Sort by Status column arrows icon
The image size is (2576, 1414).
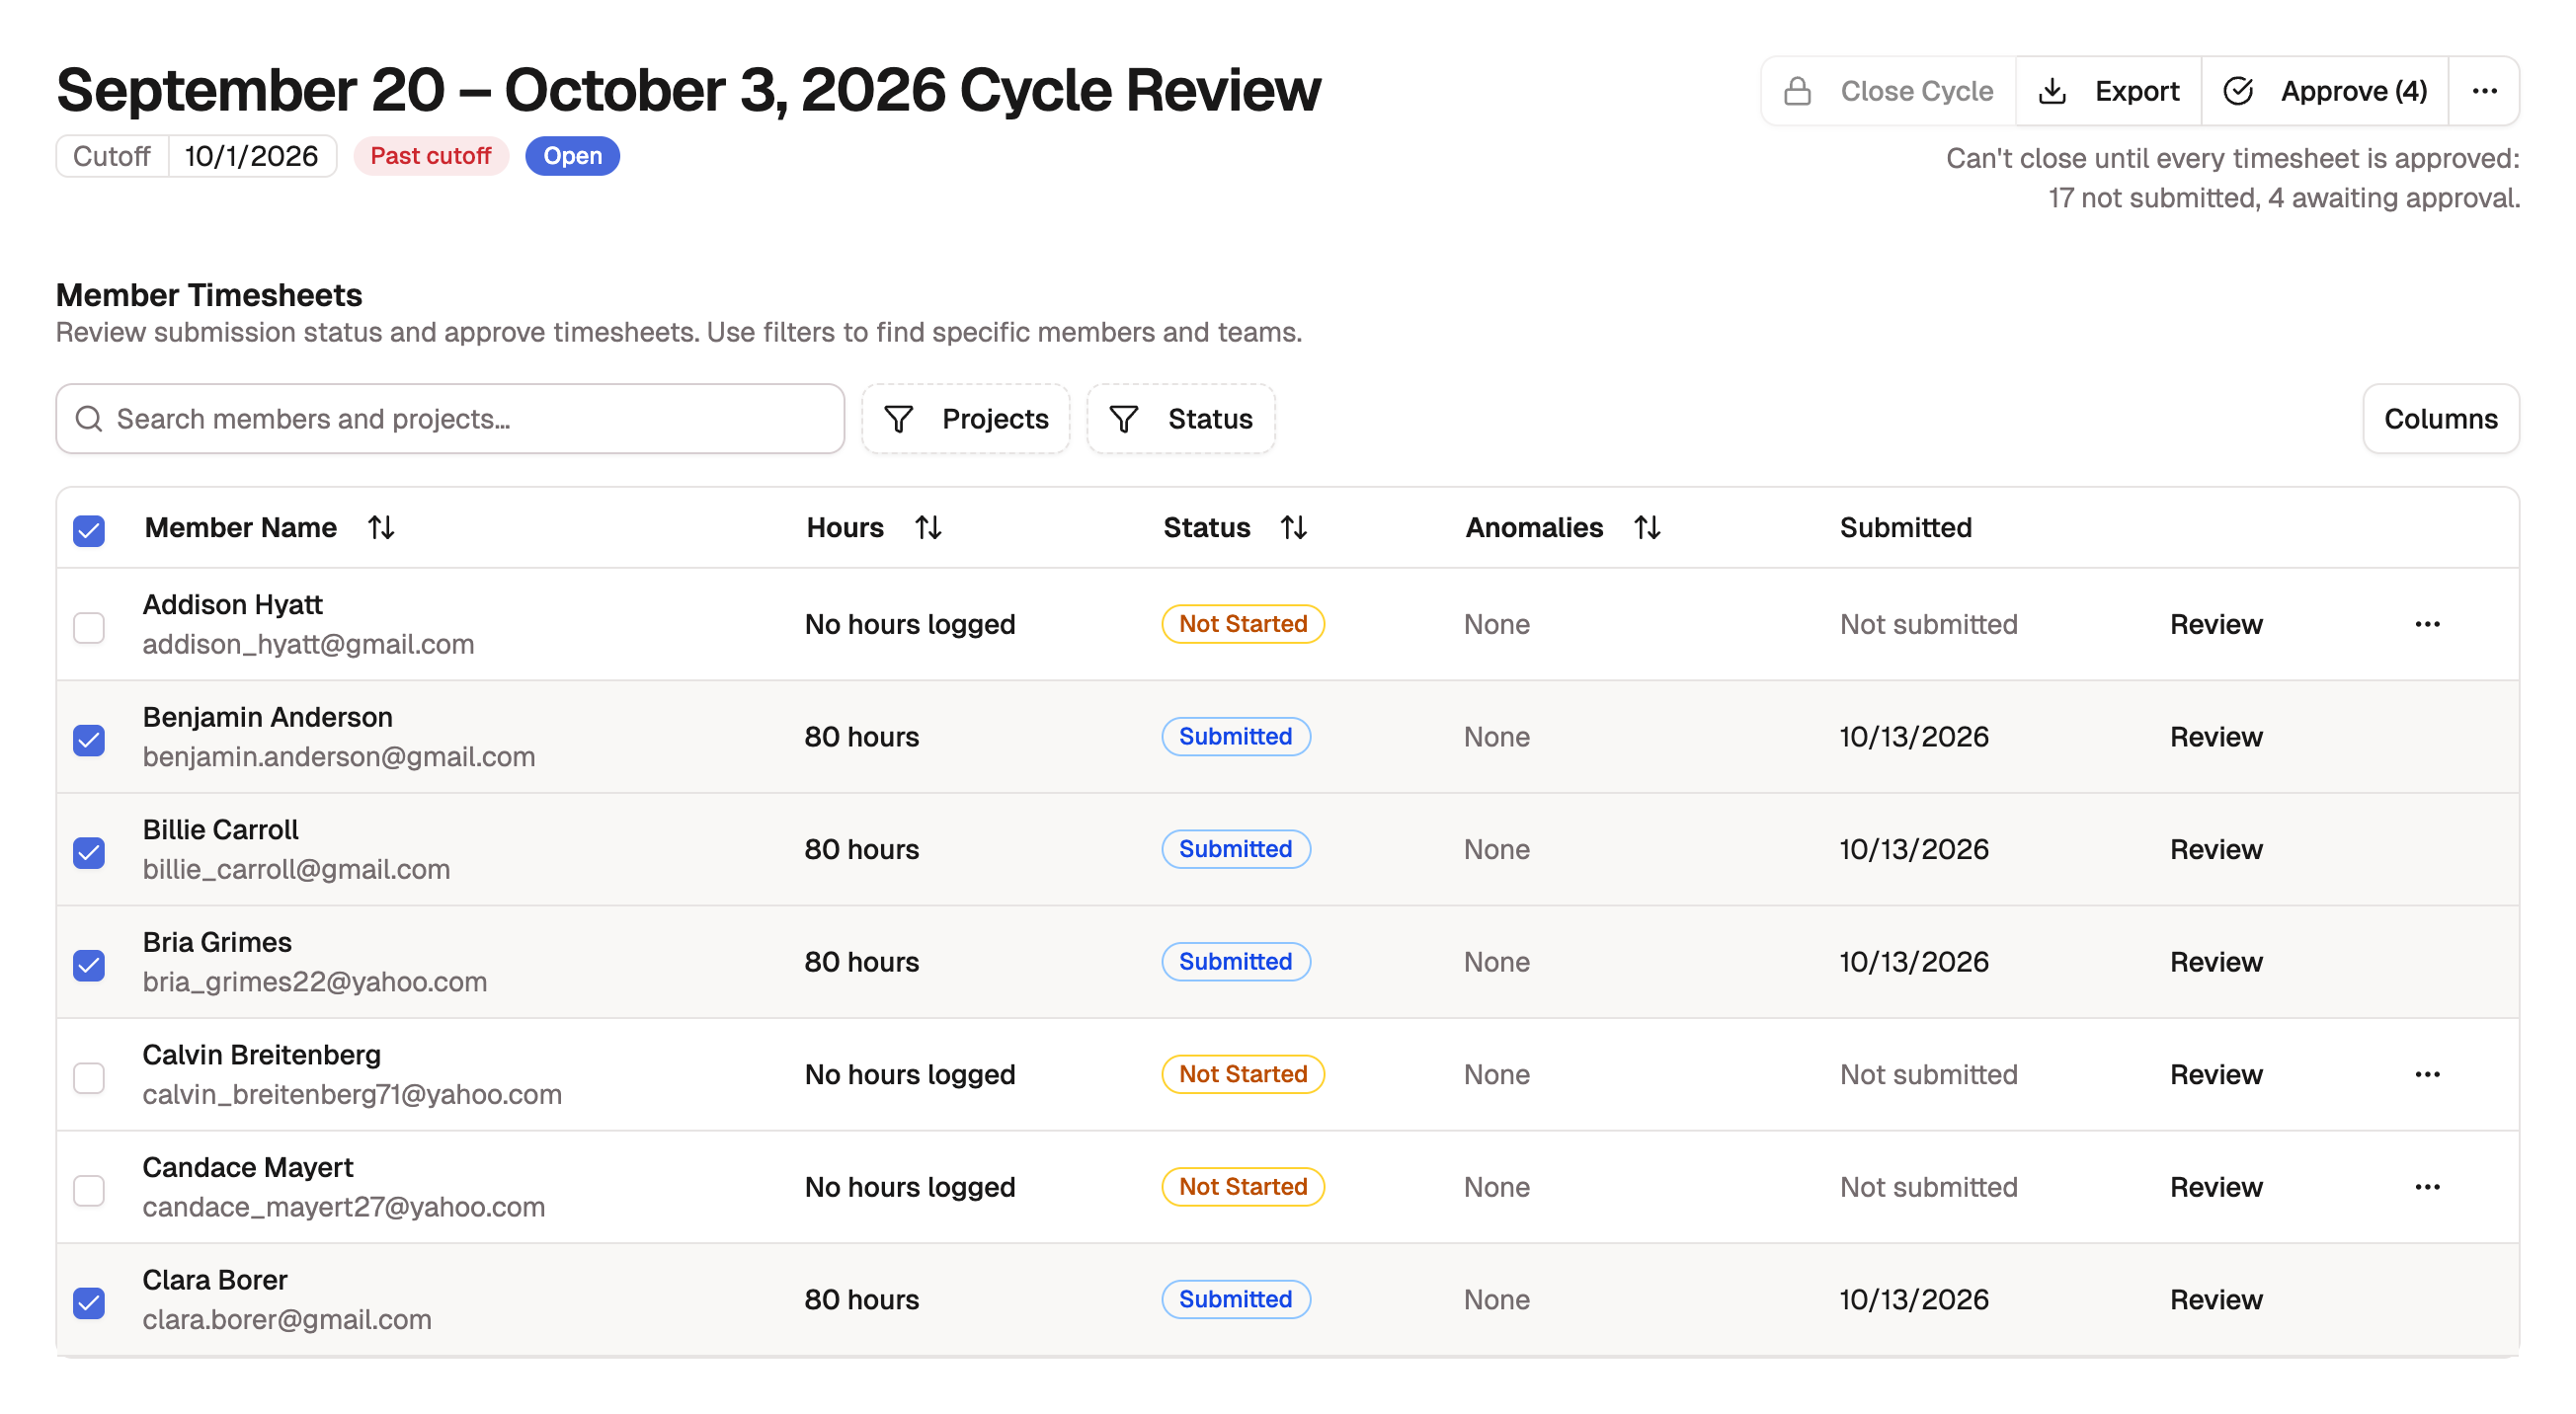pos(1294,527)
